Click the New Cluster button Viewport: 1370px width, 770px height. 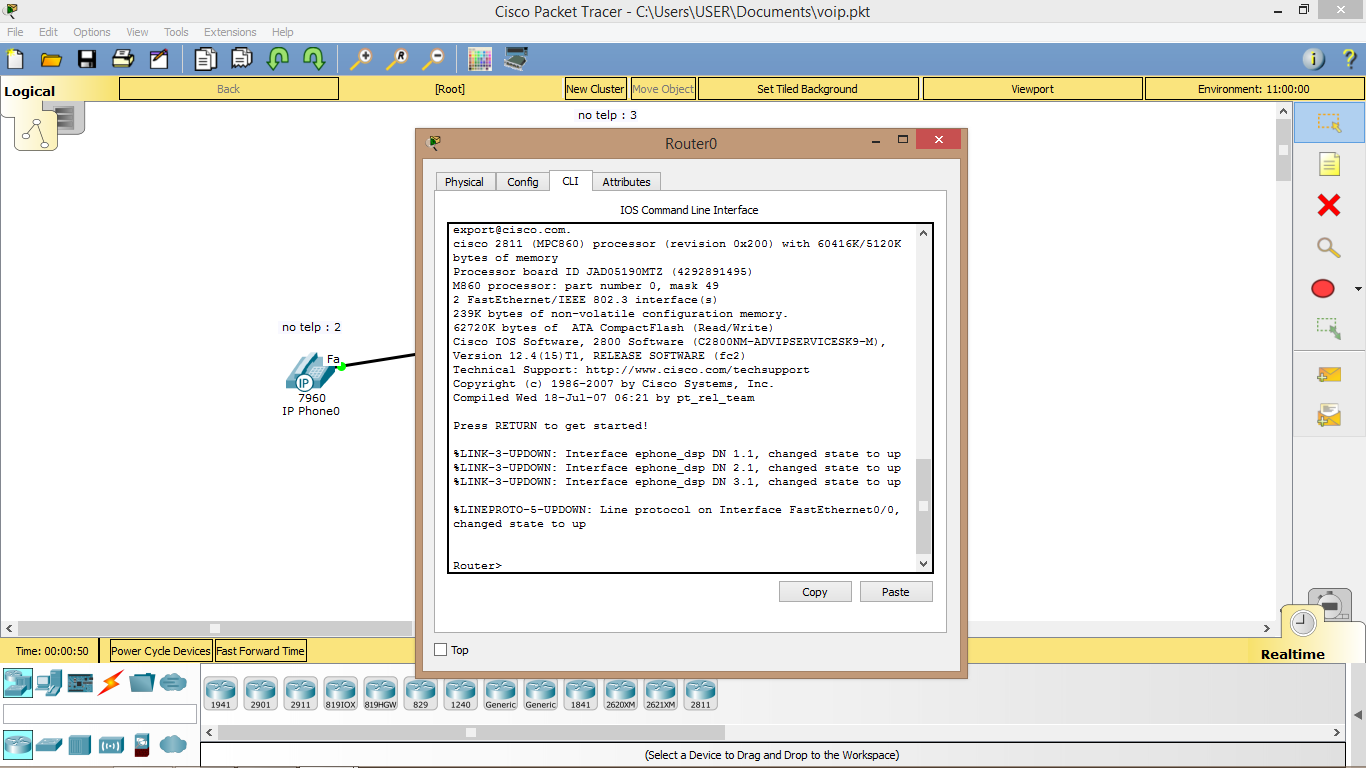[x=595, y=89]
